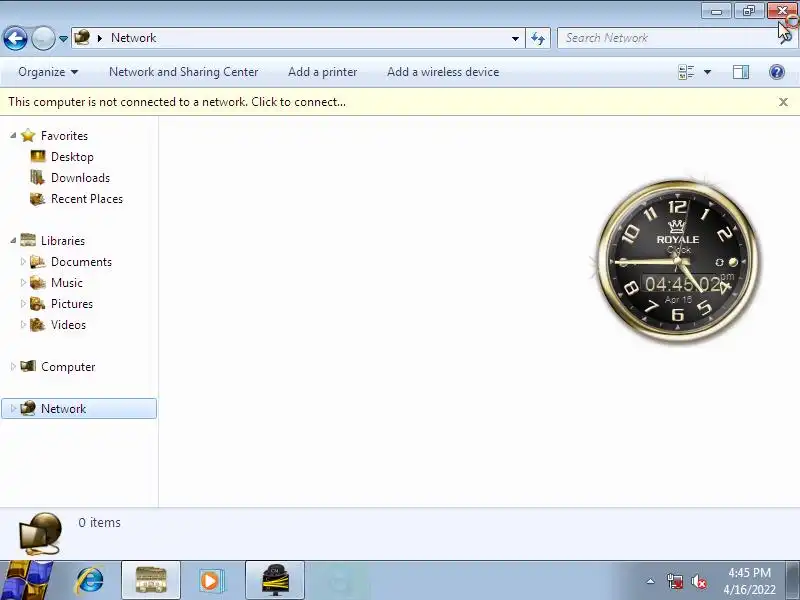
Task: Collapse the Favorites group
Action: (13, 135)
